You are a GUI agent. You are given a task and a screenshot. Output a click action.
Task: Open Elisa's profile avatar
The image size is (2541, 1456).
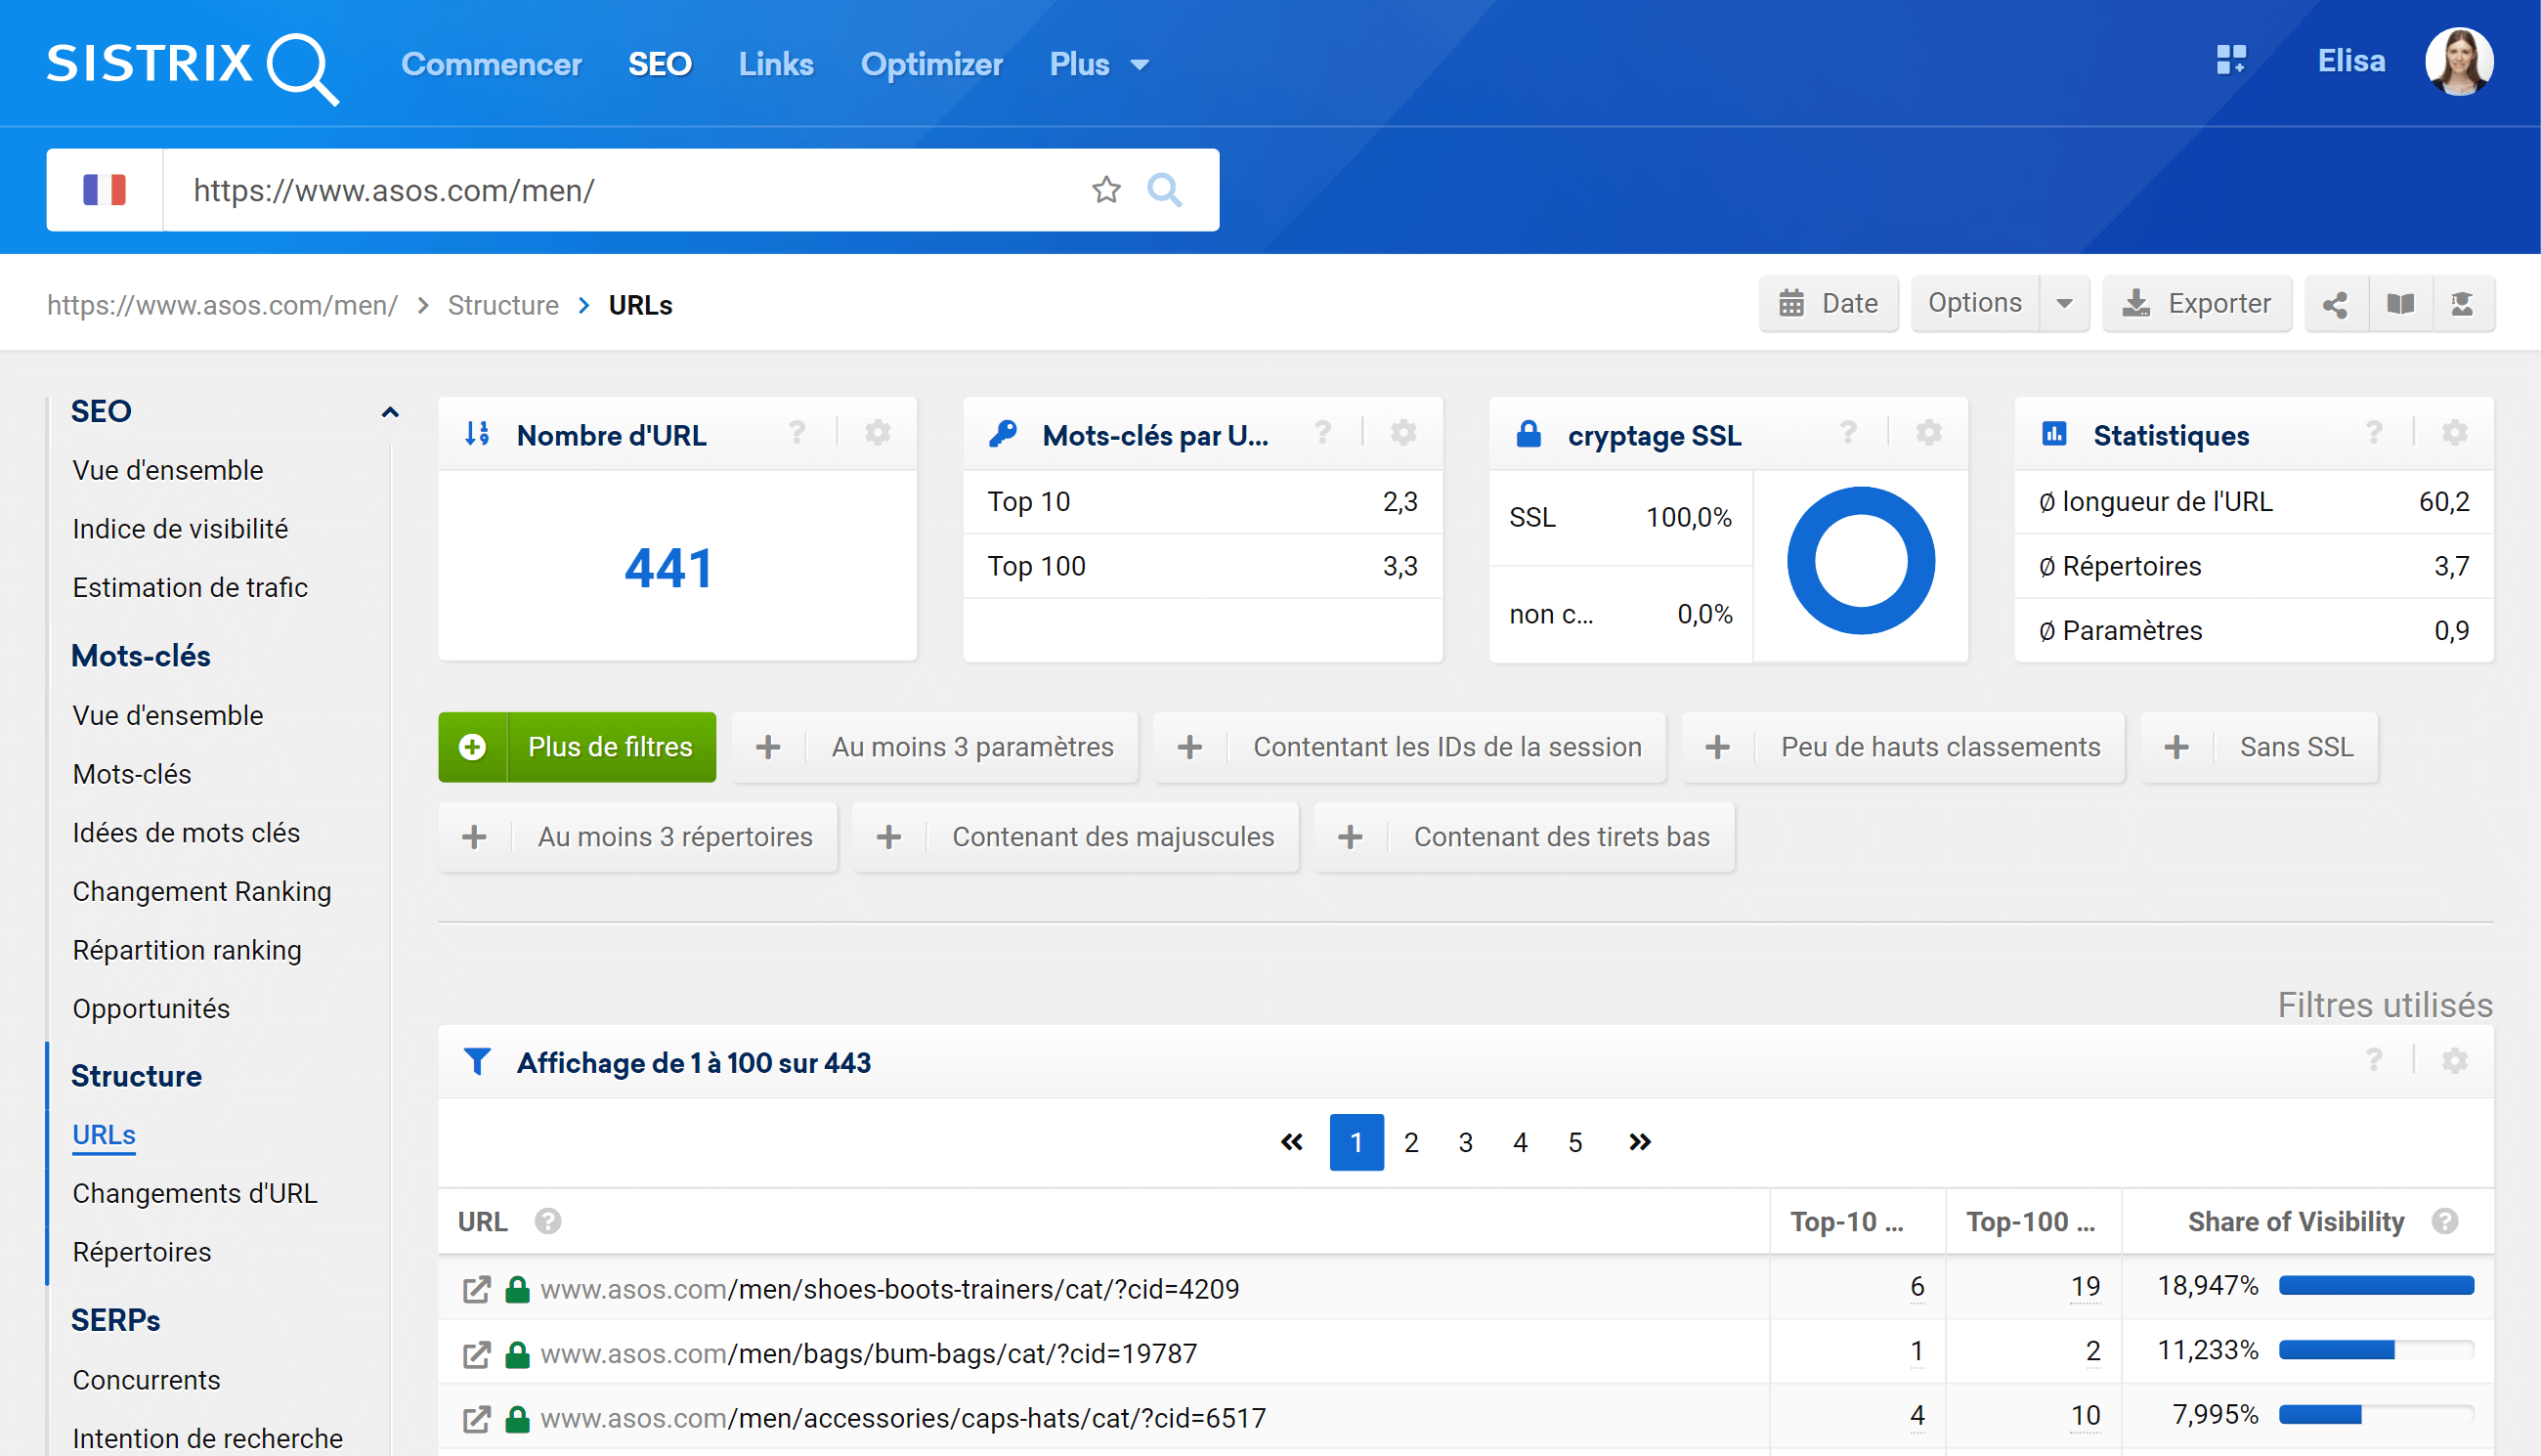click(2459, 61)
